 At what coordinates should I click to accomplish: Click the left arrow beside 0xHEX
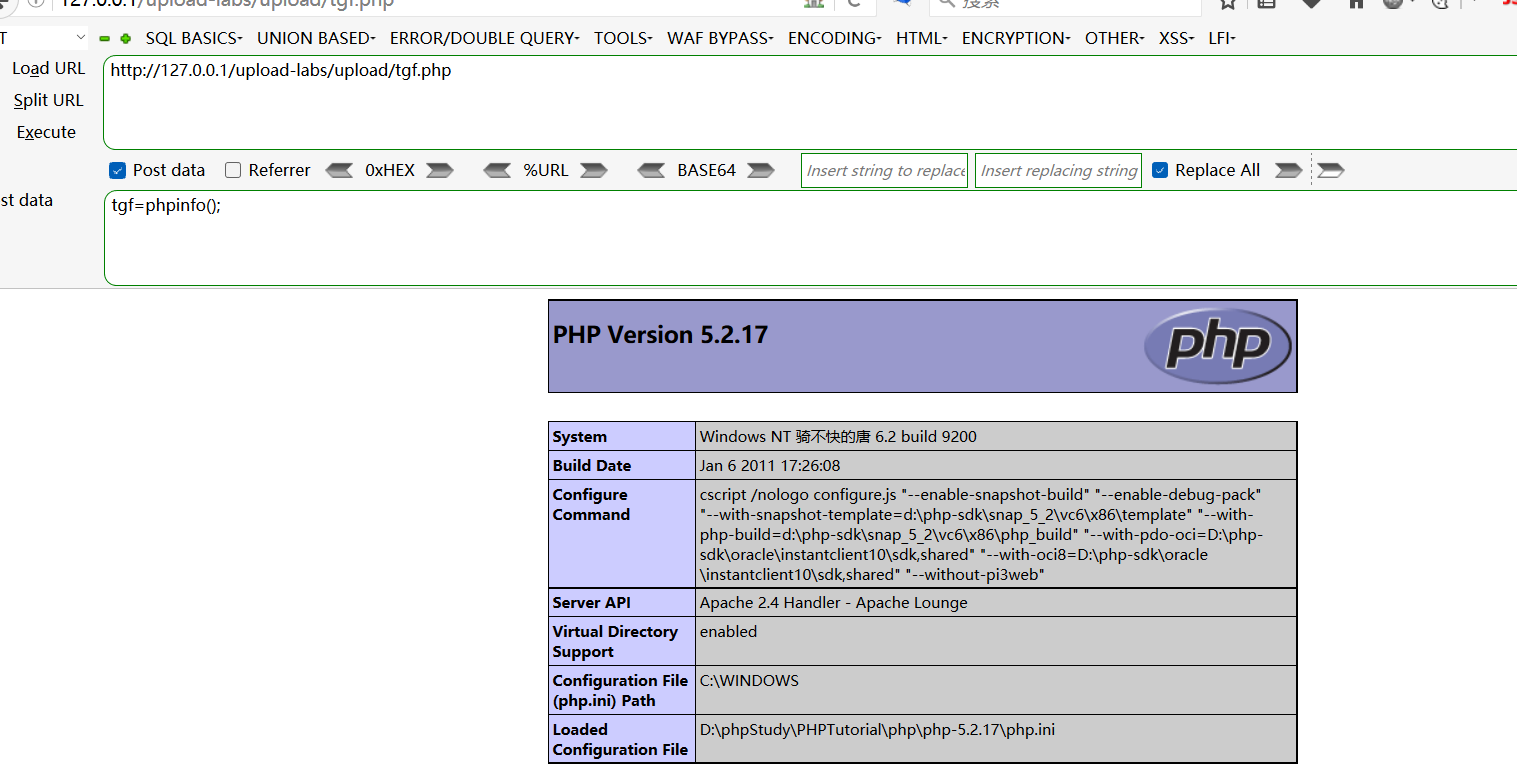tap(340, 170)
